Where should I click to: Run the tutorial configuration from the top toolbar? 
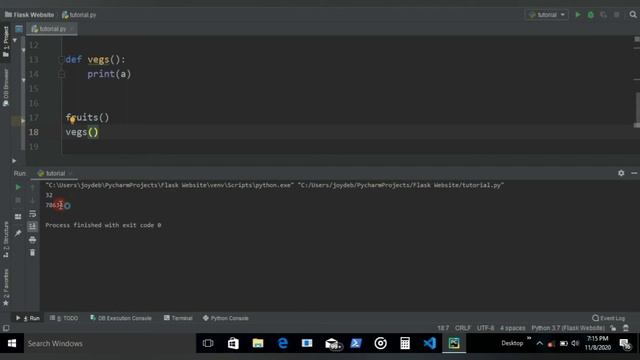[x=578, y=15]
